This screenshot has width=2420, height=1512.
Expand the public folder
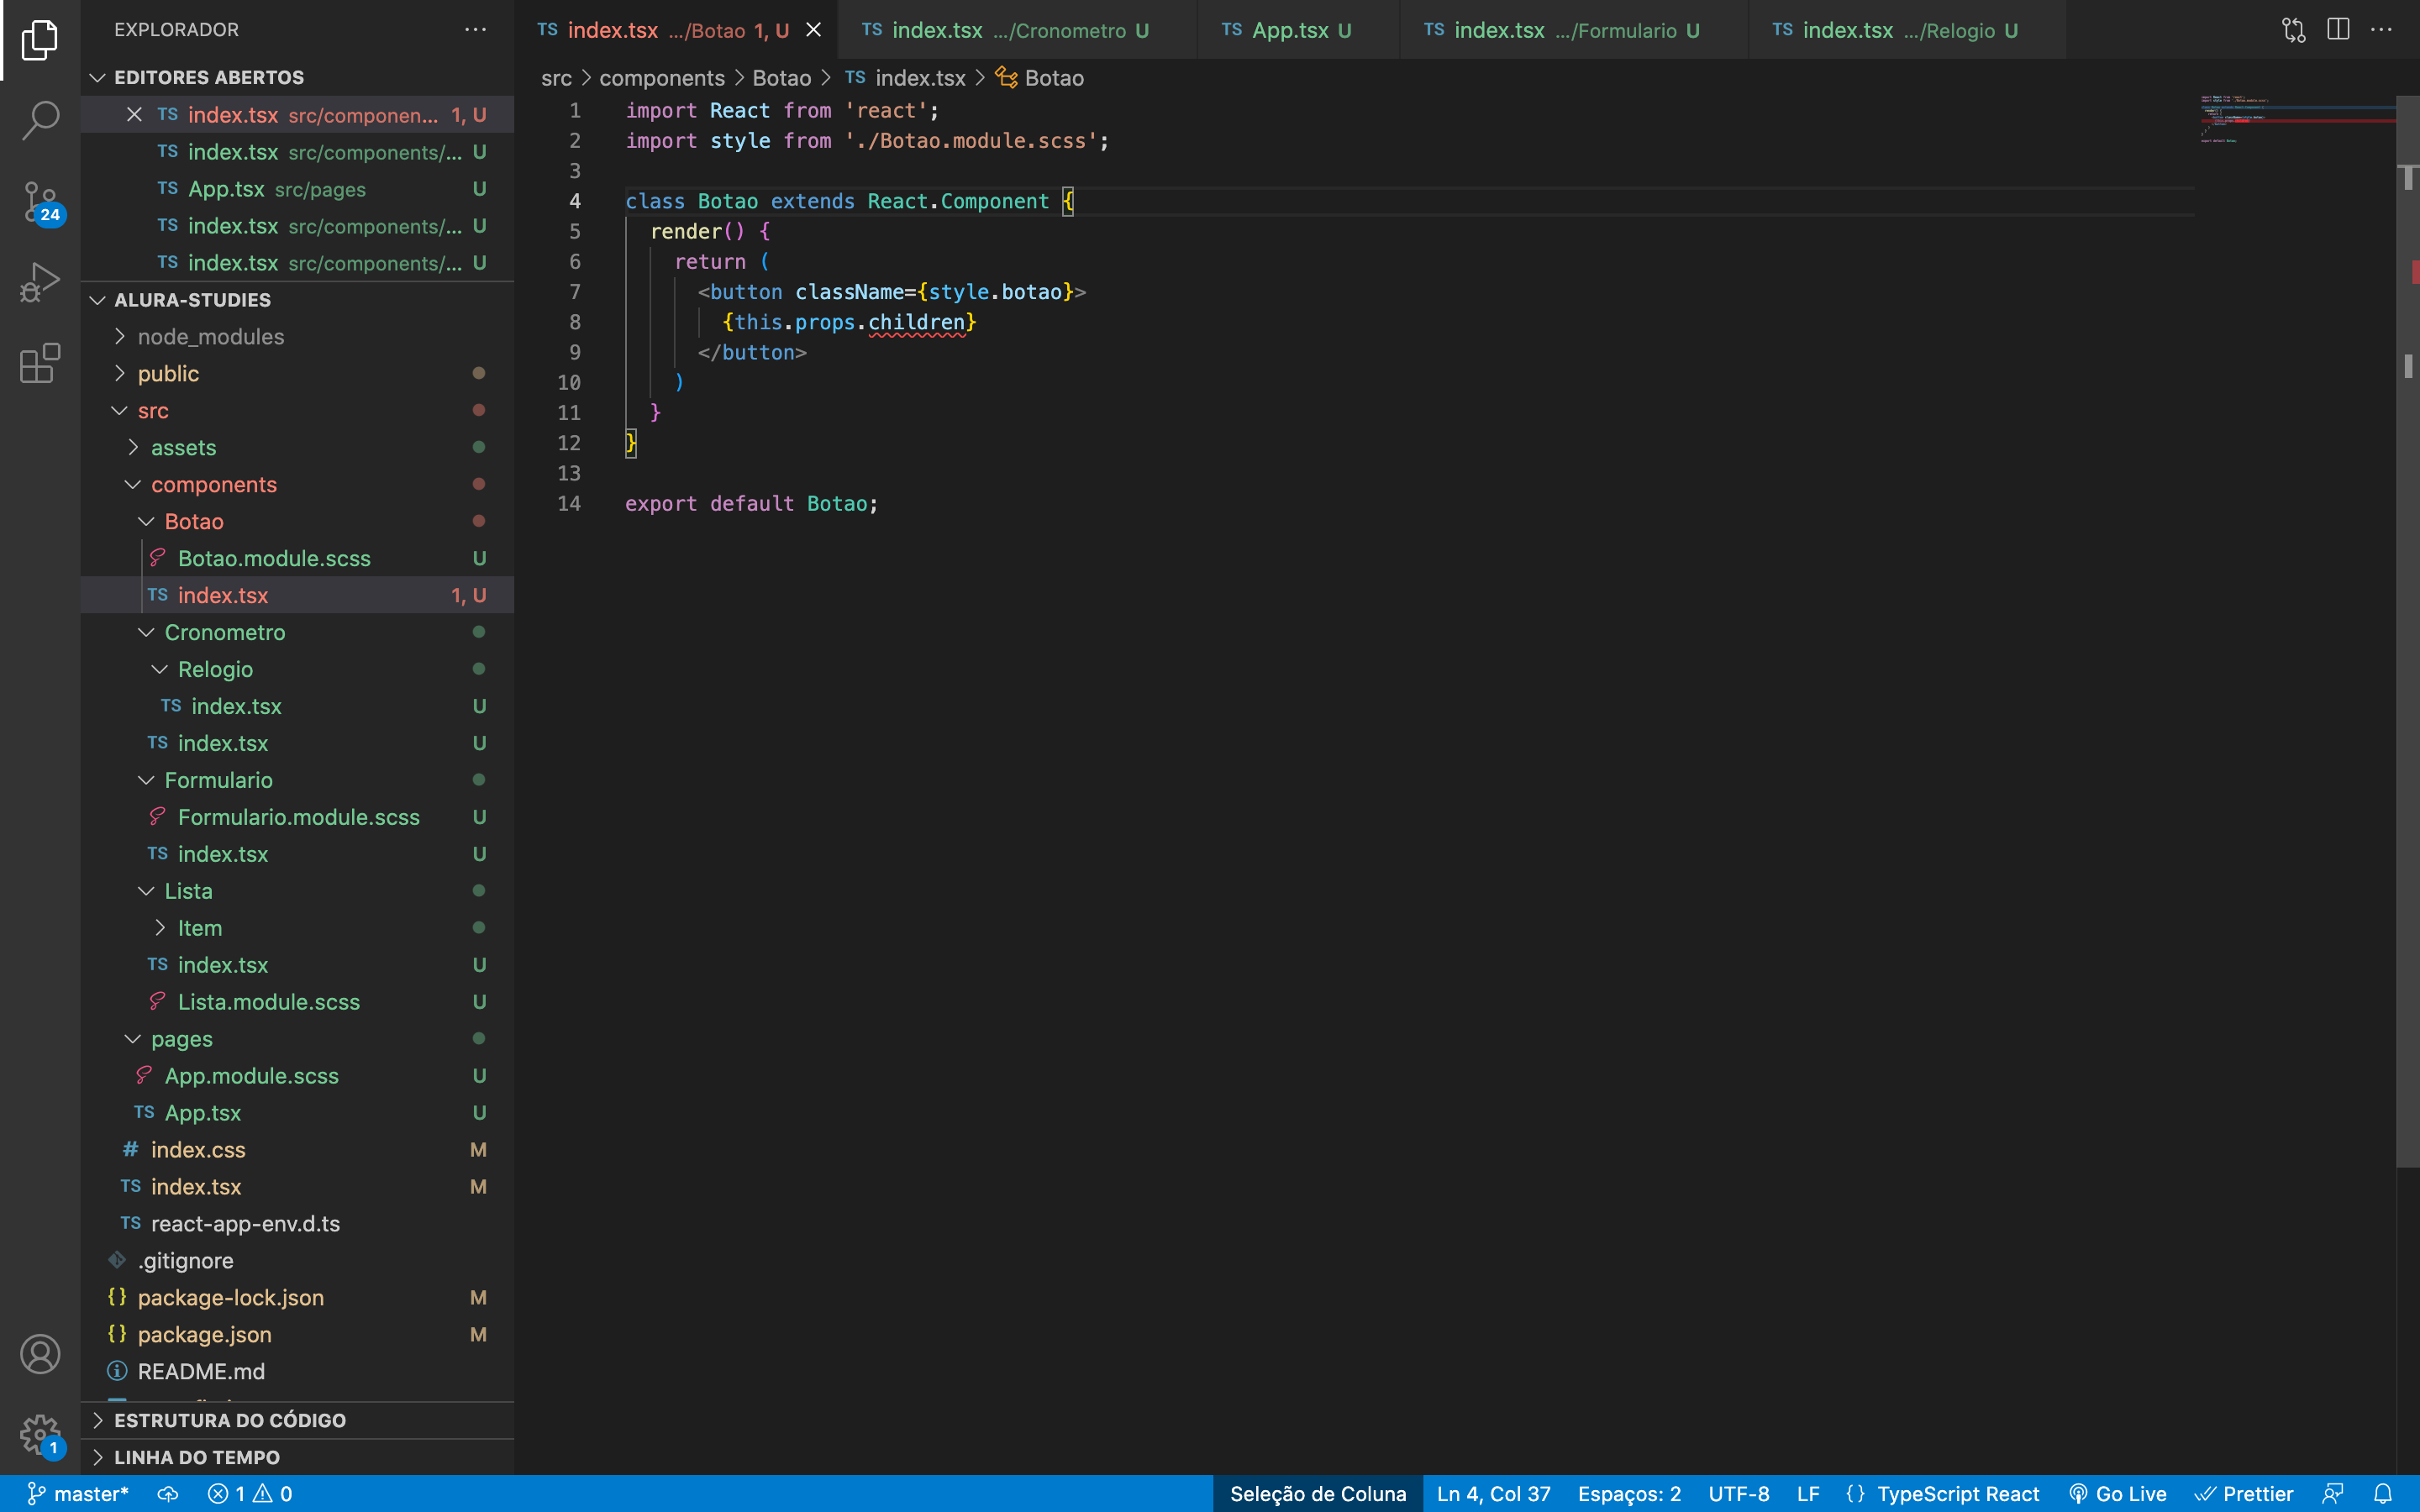coord(298,374)
